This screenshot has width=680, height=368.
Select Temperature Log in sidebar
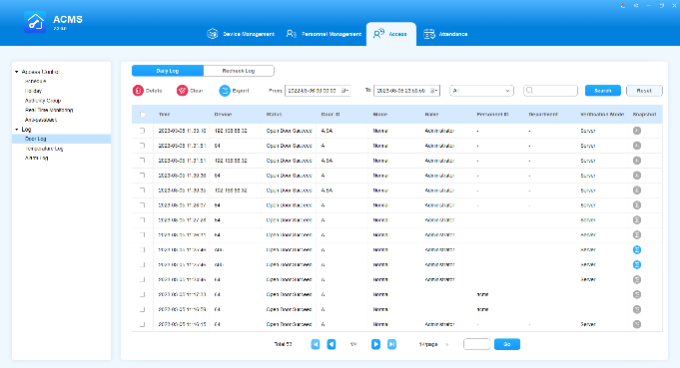pos(44,149)
